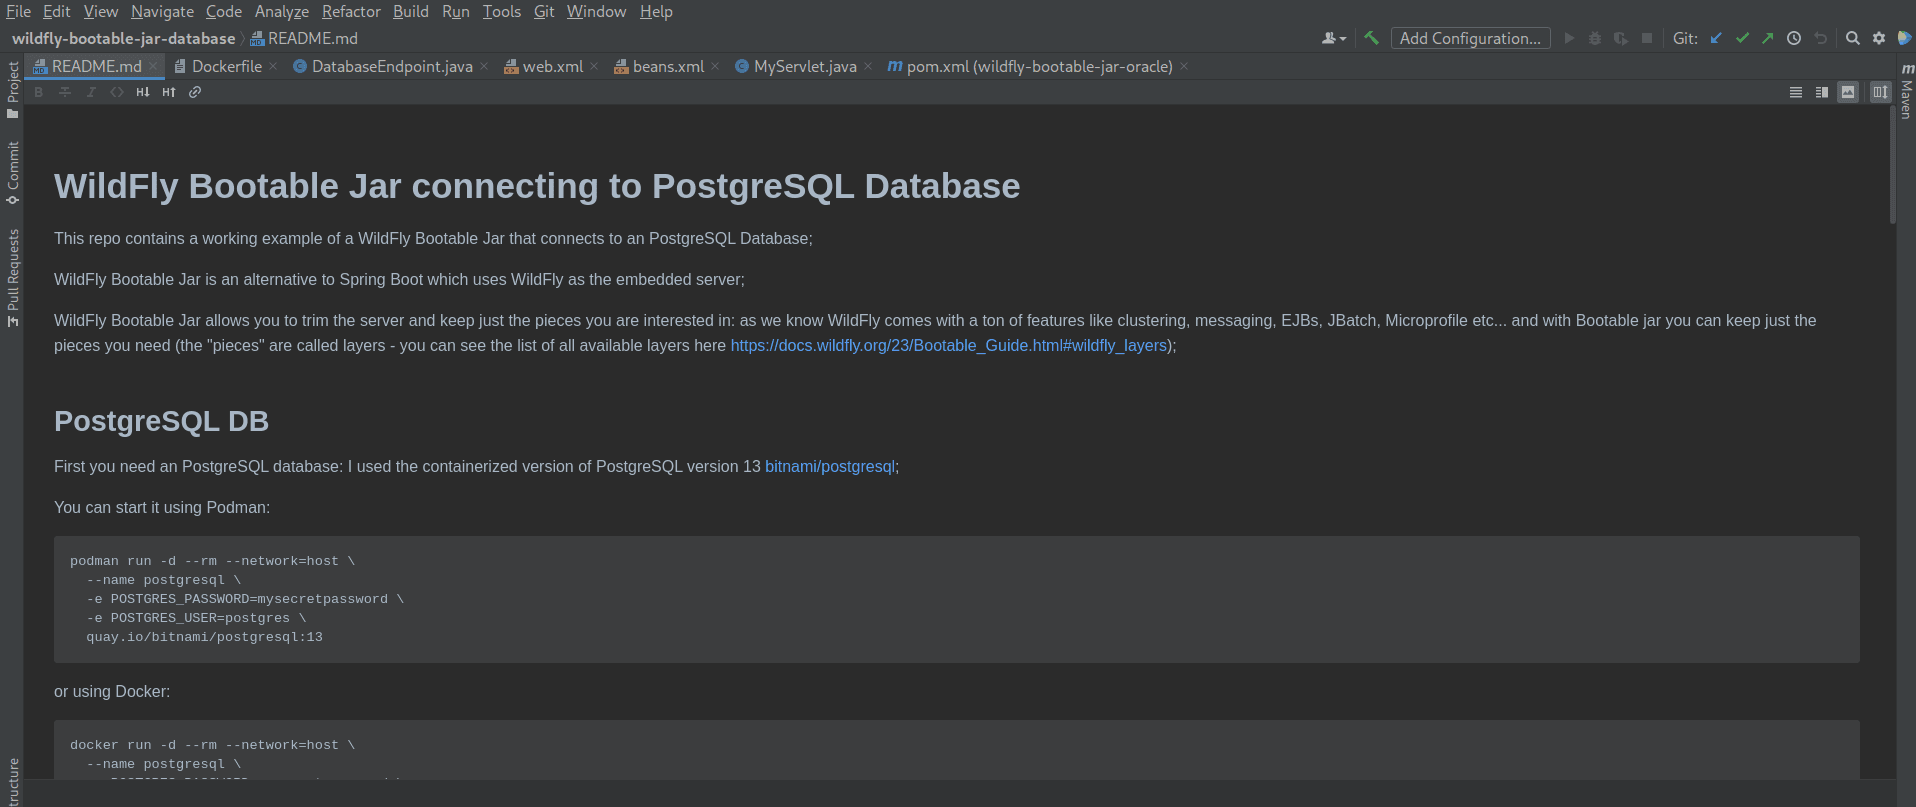Open the Refactor menu
1916x807 pixels.
(351, 11)
